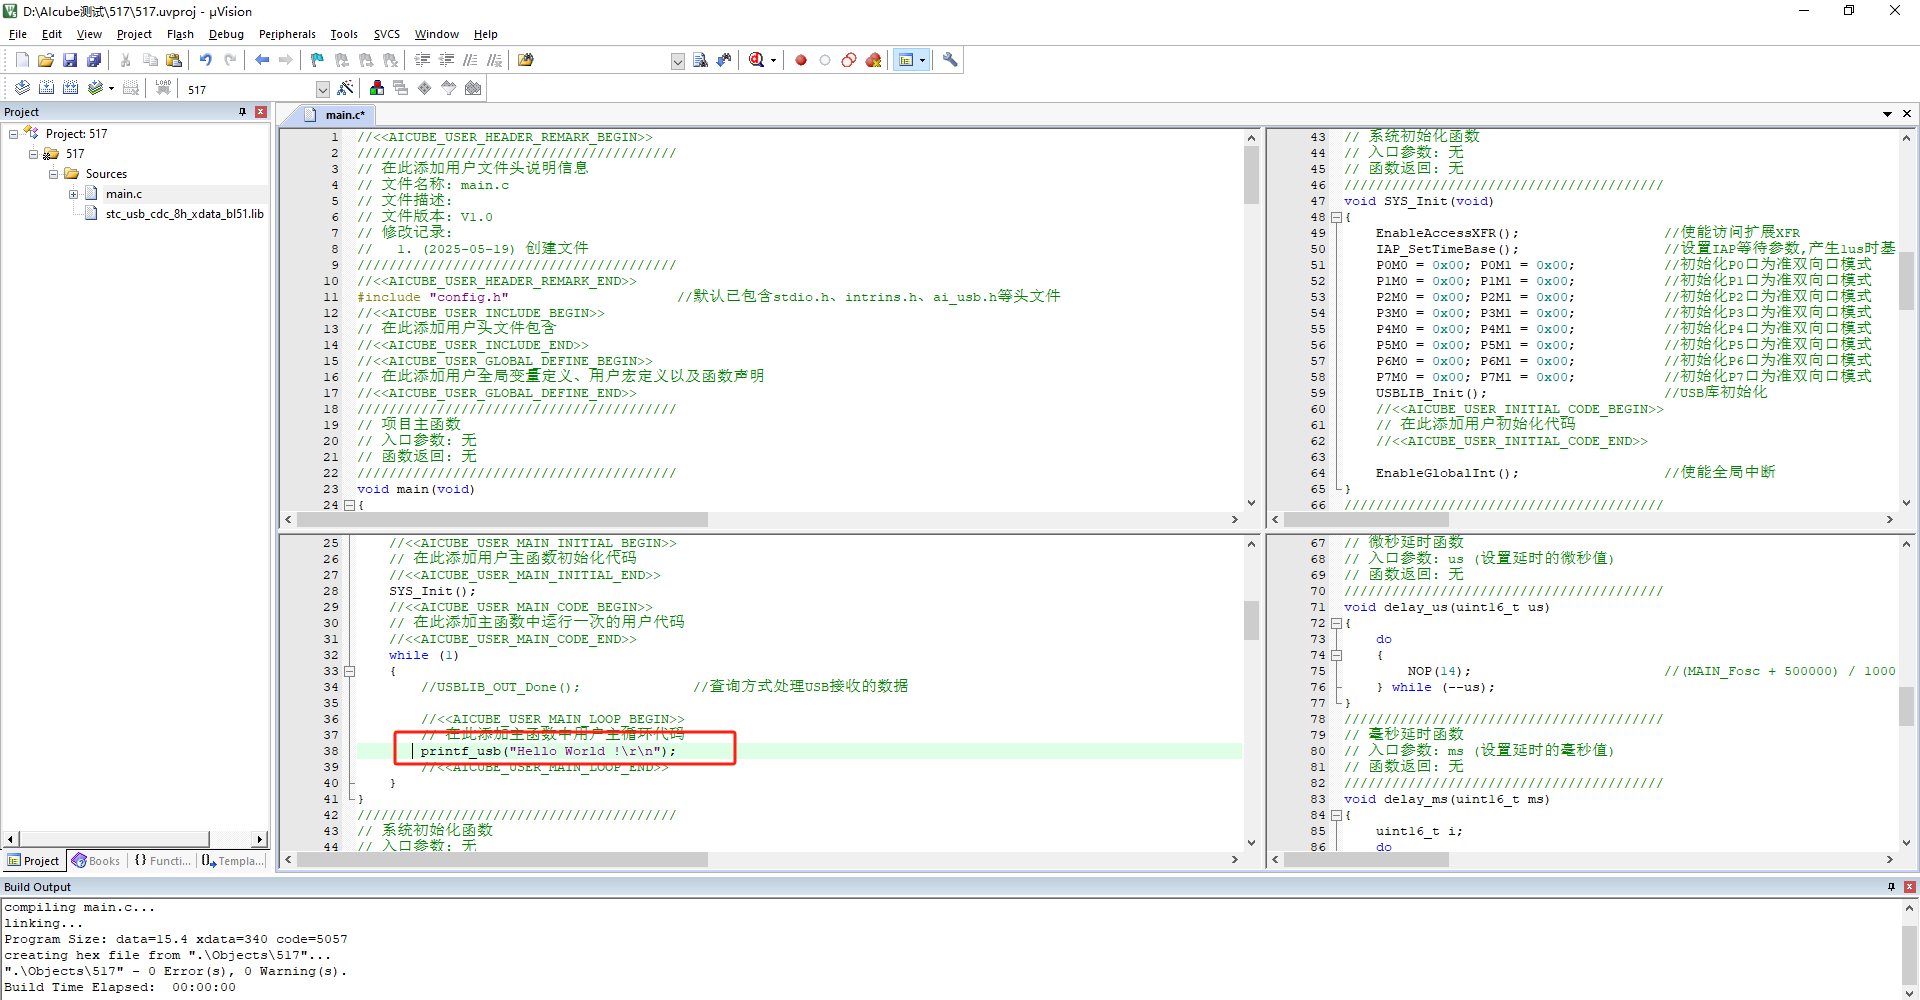The width and height of the screenshot is (1920, 1000).
Task: Pin the Build Output panel
Action: coord(1891,887)
